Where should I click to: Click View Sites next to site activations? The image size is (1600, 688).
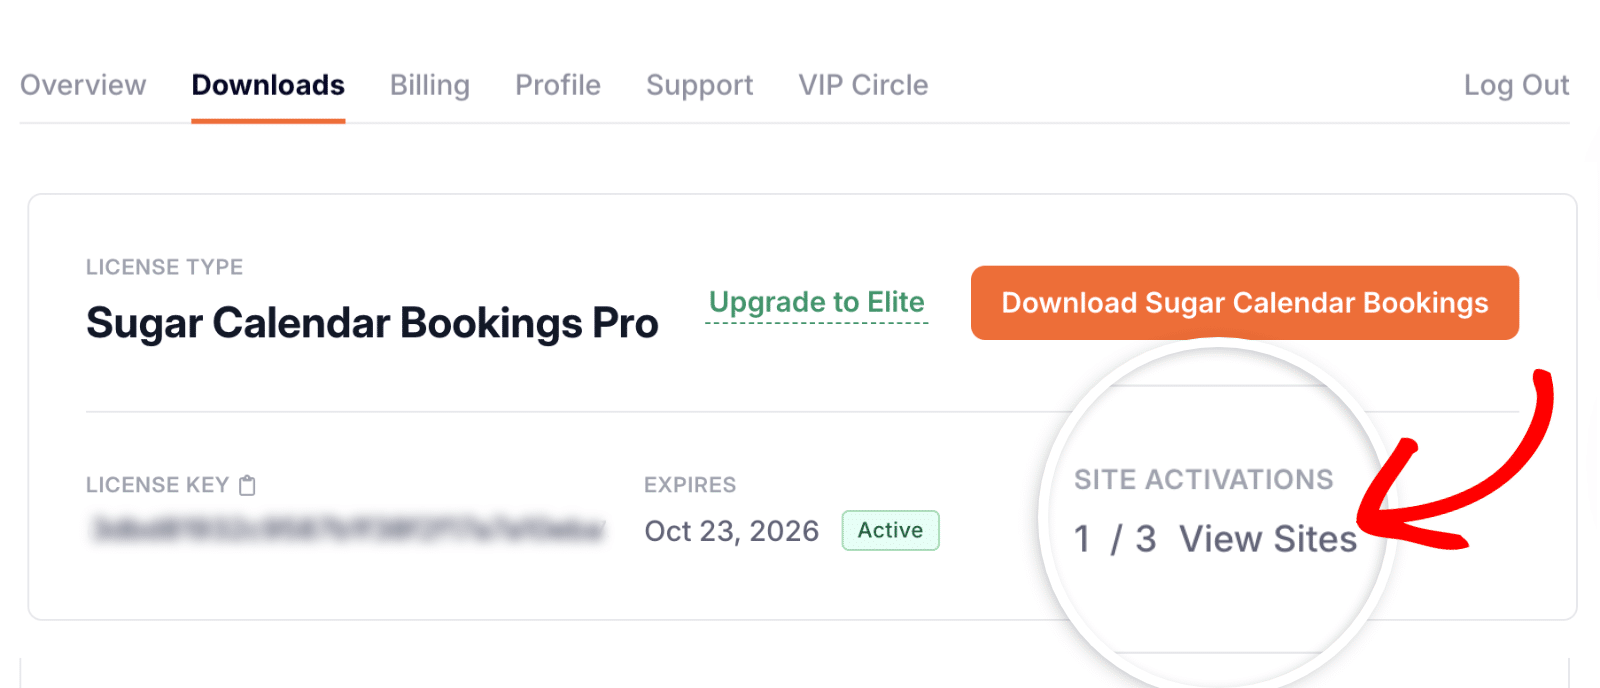click(x=1269, y=539)
